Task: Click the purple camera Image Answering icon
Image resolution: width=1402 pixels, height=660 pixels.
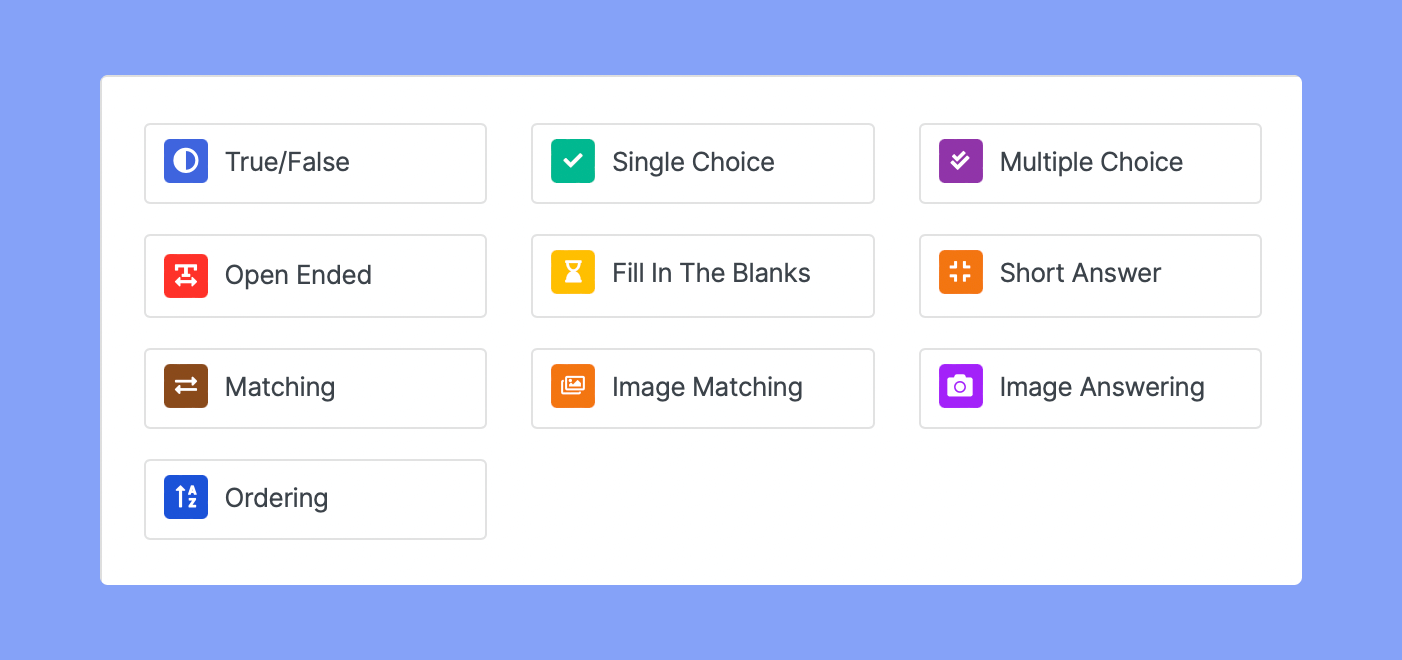Action: (x=960, y=387)
